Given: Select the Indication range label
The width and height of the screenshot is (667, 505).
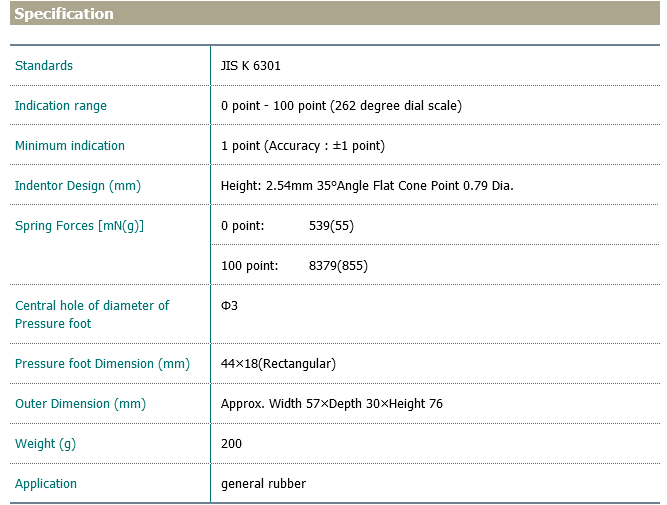Looking at the screenshot, I should click(x=61, y=106).
